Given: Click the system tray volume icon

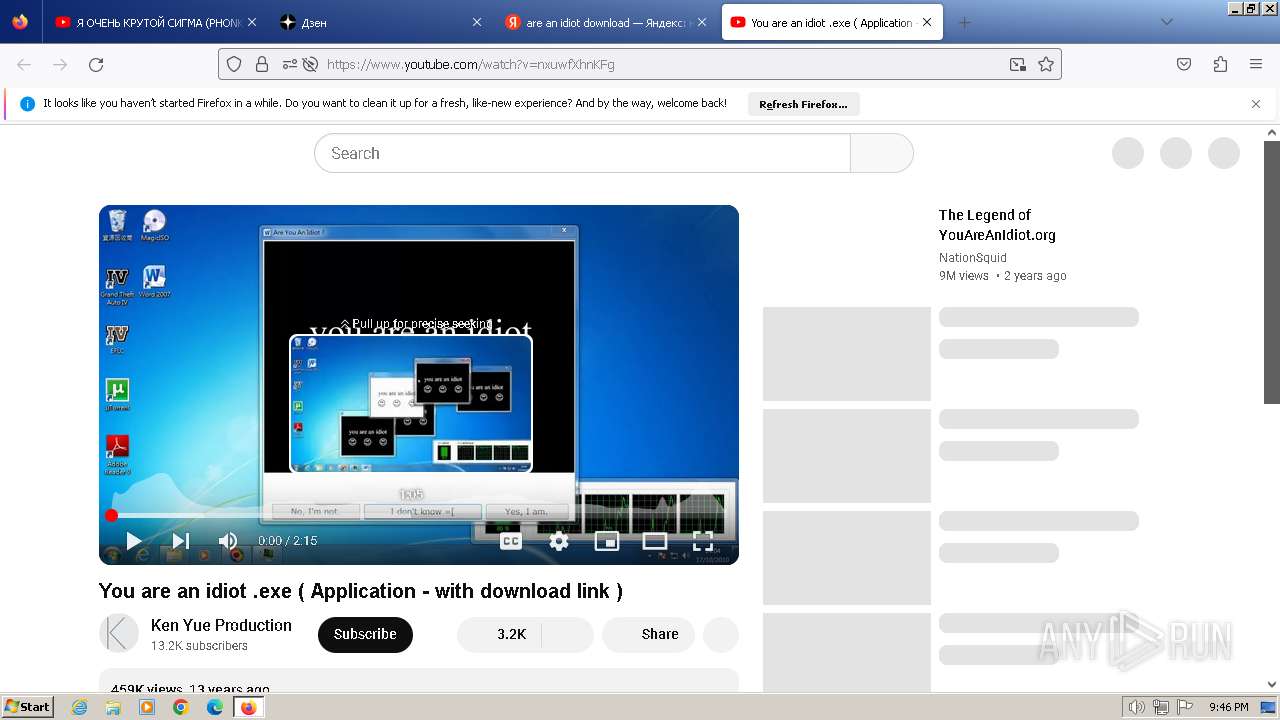Looking at the screenshot, I should coord(1136,707).
